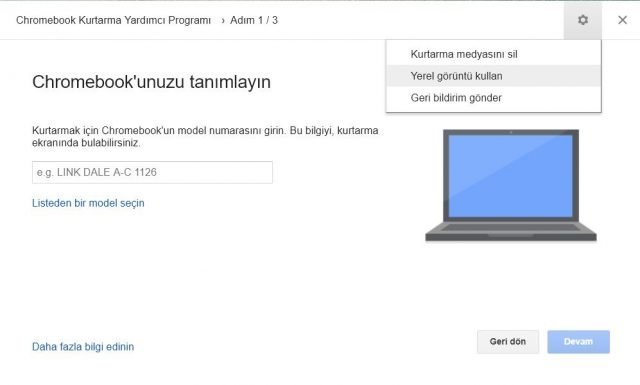Open 'Listeden bir model seçin' link
Screen dimensions: 640x385
88,203
